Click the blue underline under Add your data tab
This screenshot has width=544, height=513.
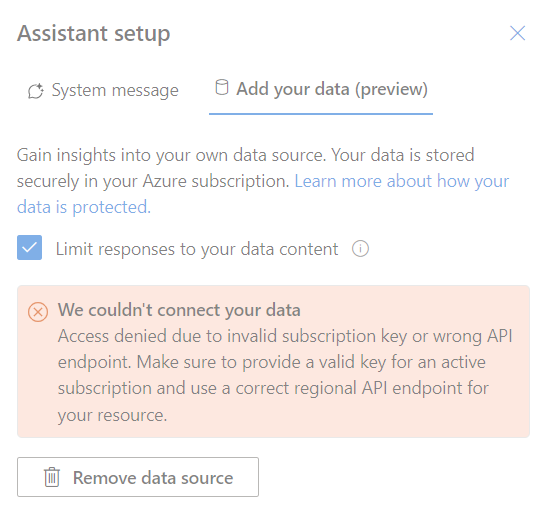[x=321, y=113]
